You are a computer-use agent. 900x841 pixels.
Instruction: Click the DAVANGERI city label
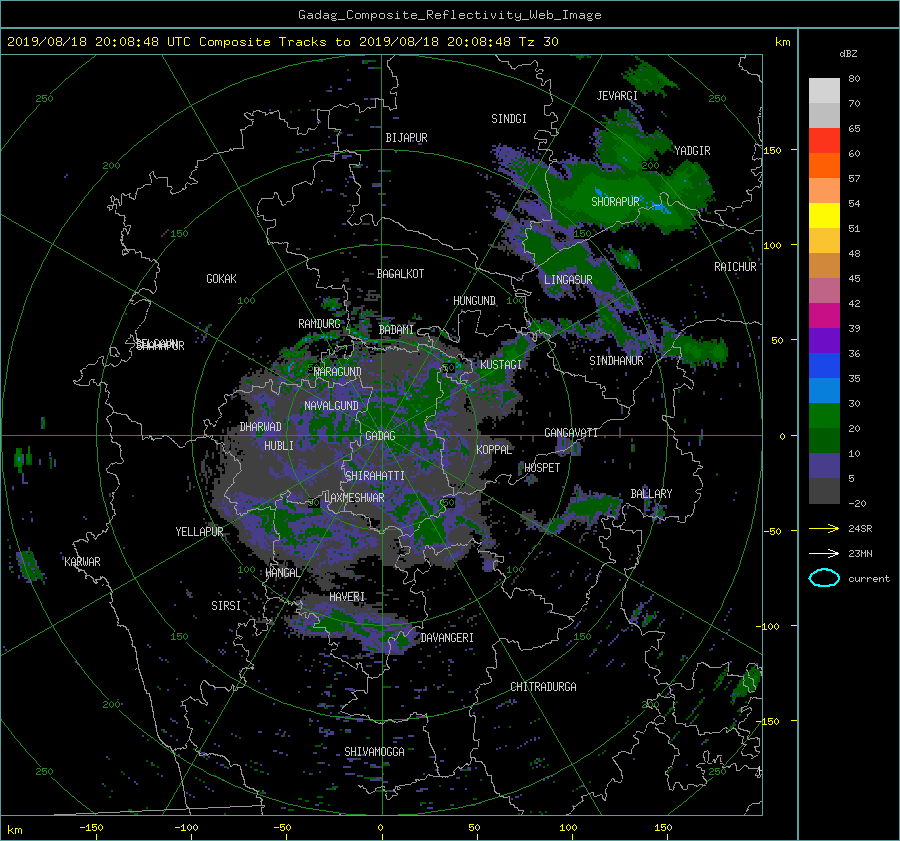447,638
